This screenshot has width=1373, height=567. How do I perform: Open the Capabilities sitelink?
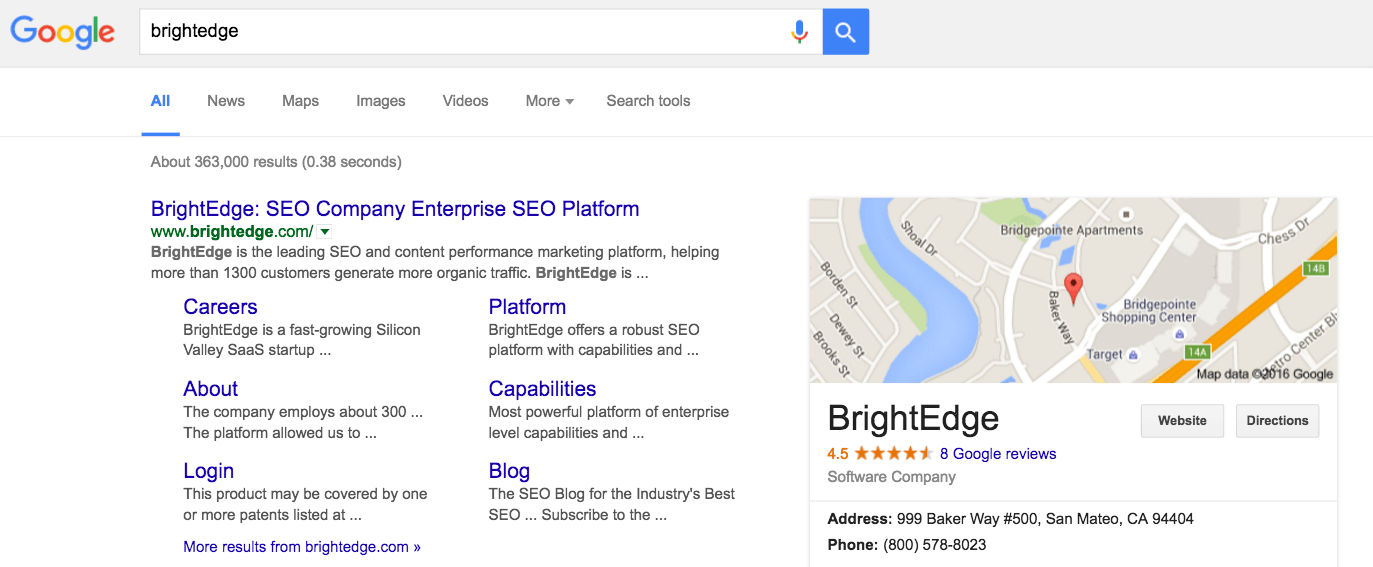coord(542,389)
